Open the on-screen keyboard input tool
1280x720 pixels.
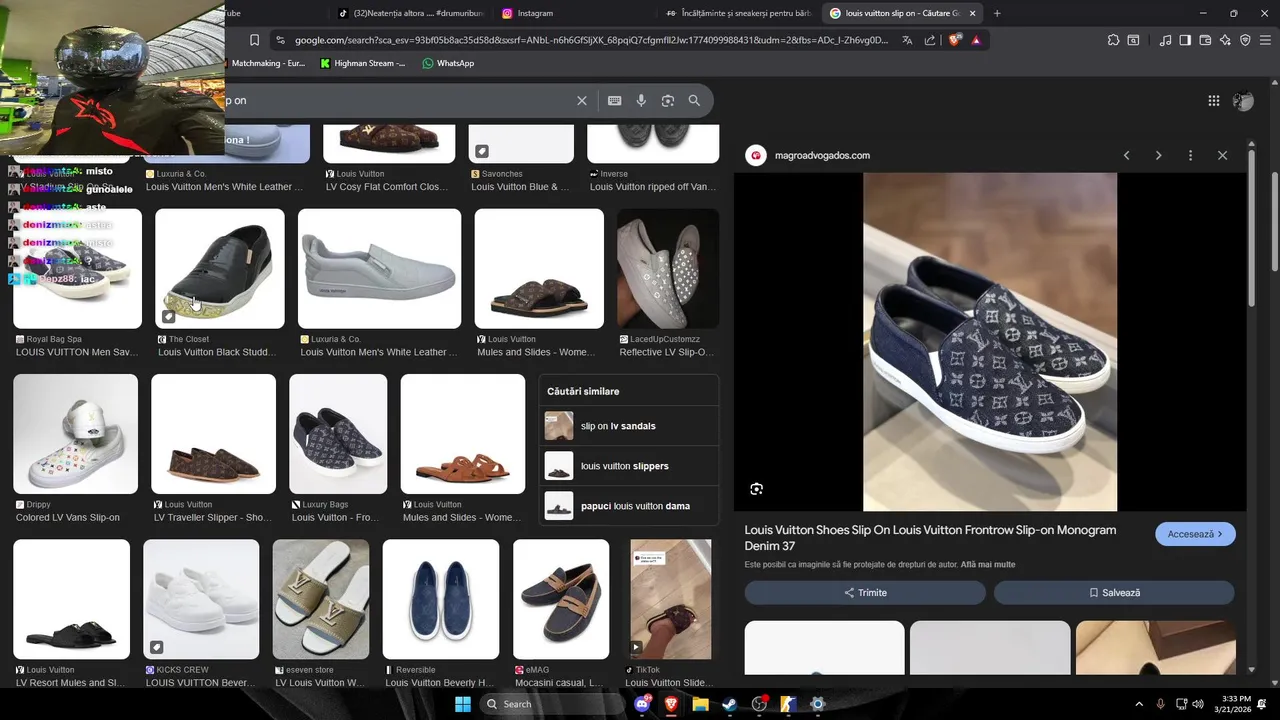click(614, 100)
